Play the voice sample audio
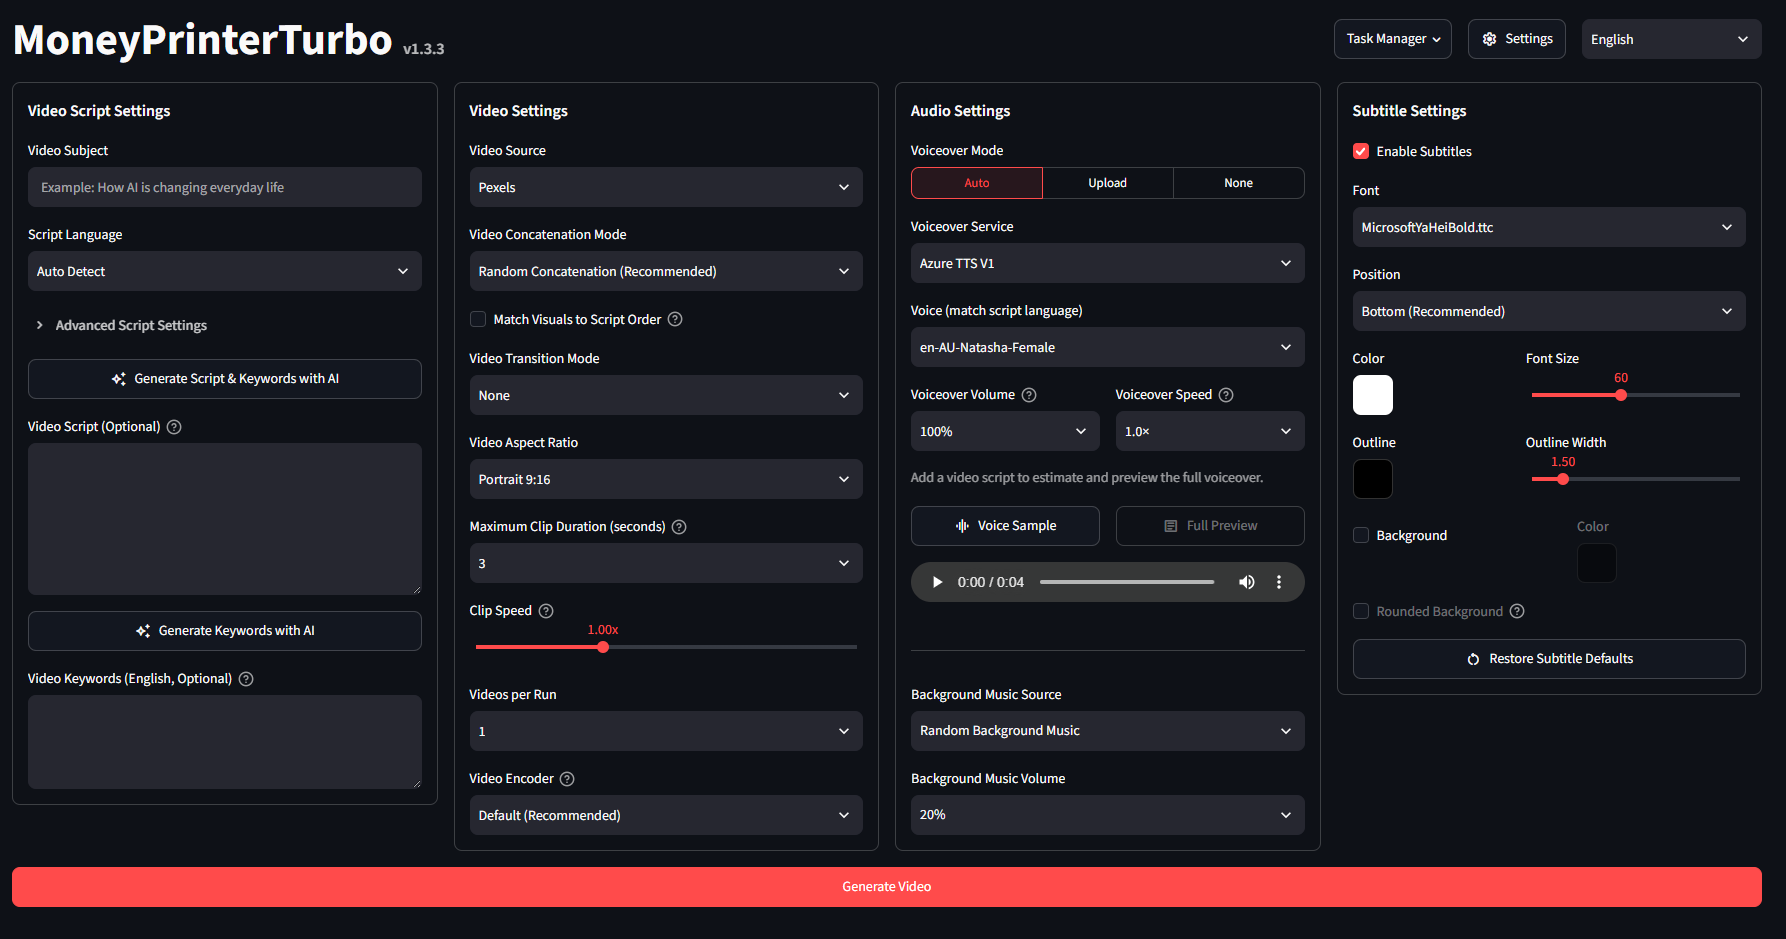1786x939 pixels. pyautogui.click(x=937, y=582)
